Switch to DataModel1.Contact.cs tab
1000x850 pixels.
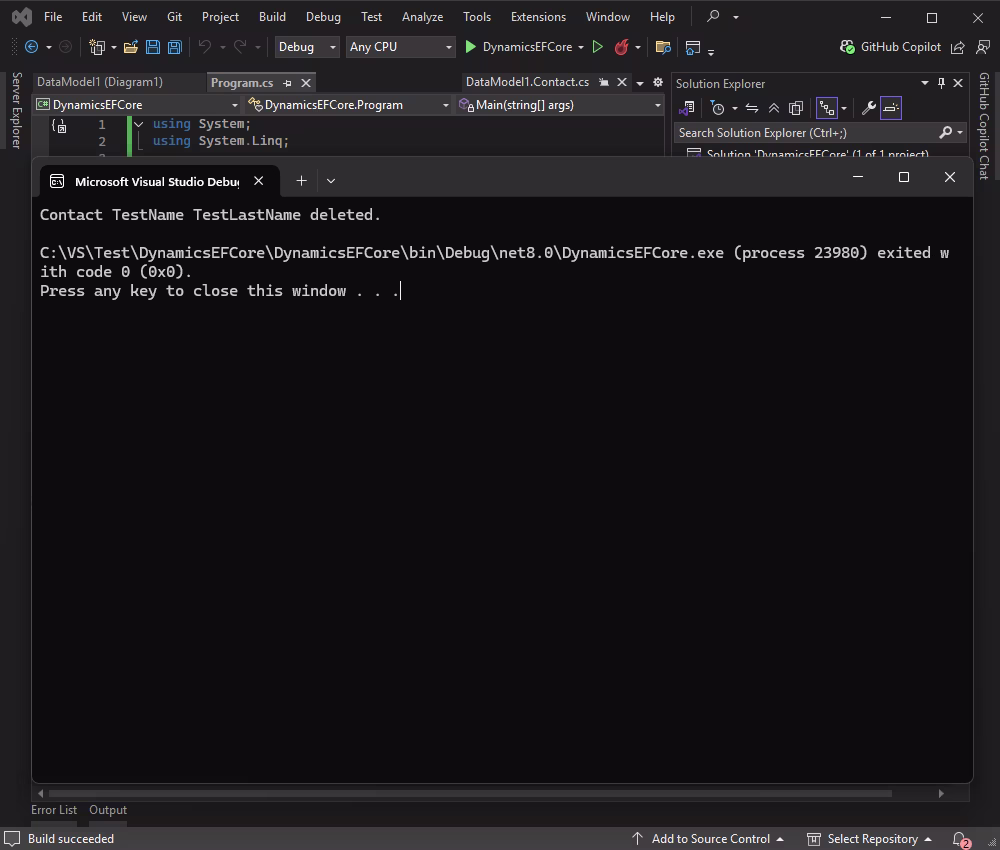click(527, 82)
